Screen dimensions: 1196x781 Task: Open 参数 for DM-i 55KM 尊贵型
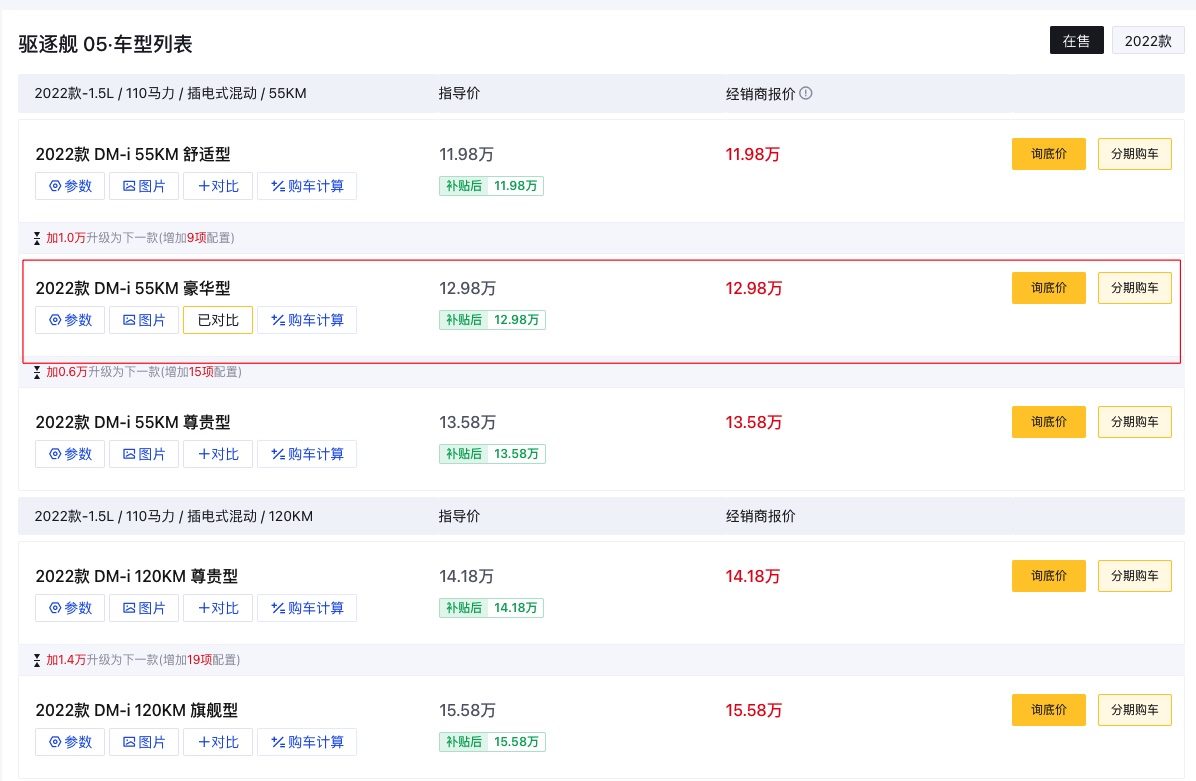70,455
